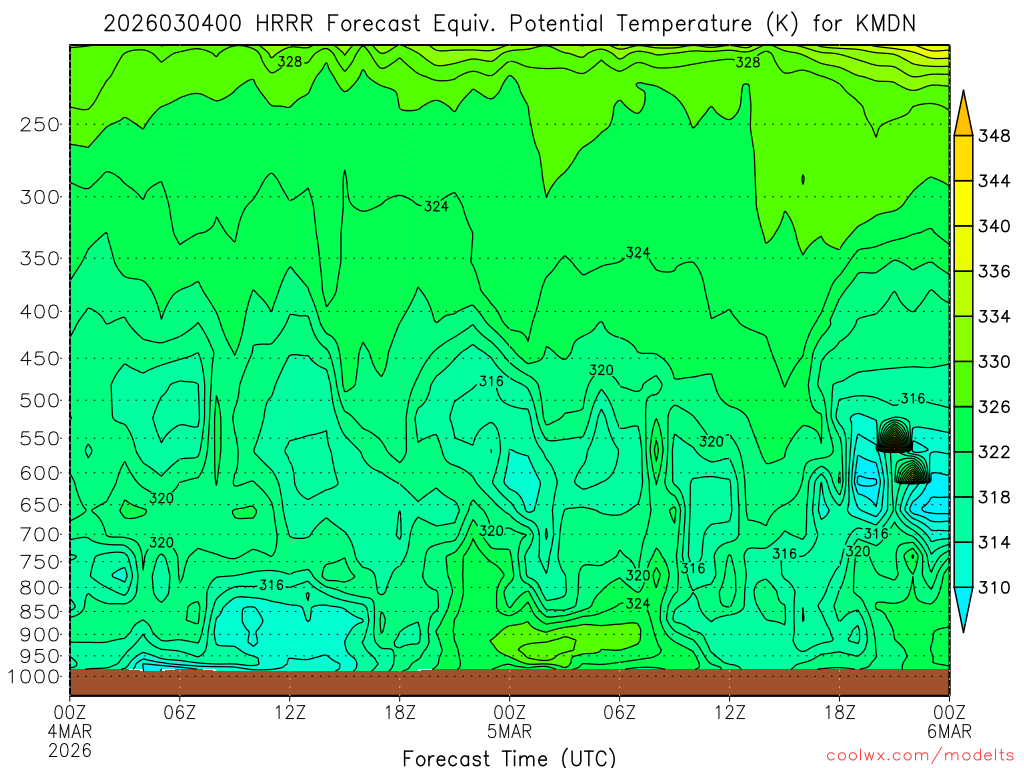Screen dimensions: 1024x768
Task: Click the 00Z tick label above 4MAR
Action: coord(69,712)
